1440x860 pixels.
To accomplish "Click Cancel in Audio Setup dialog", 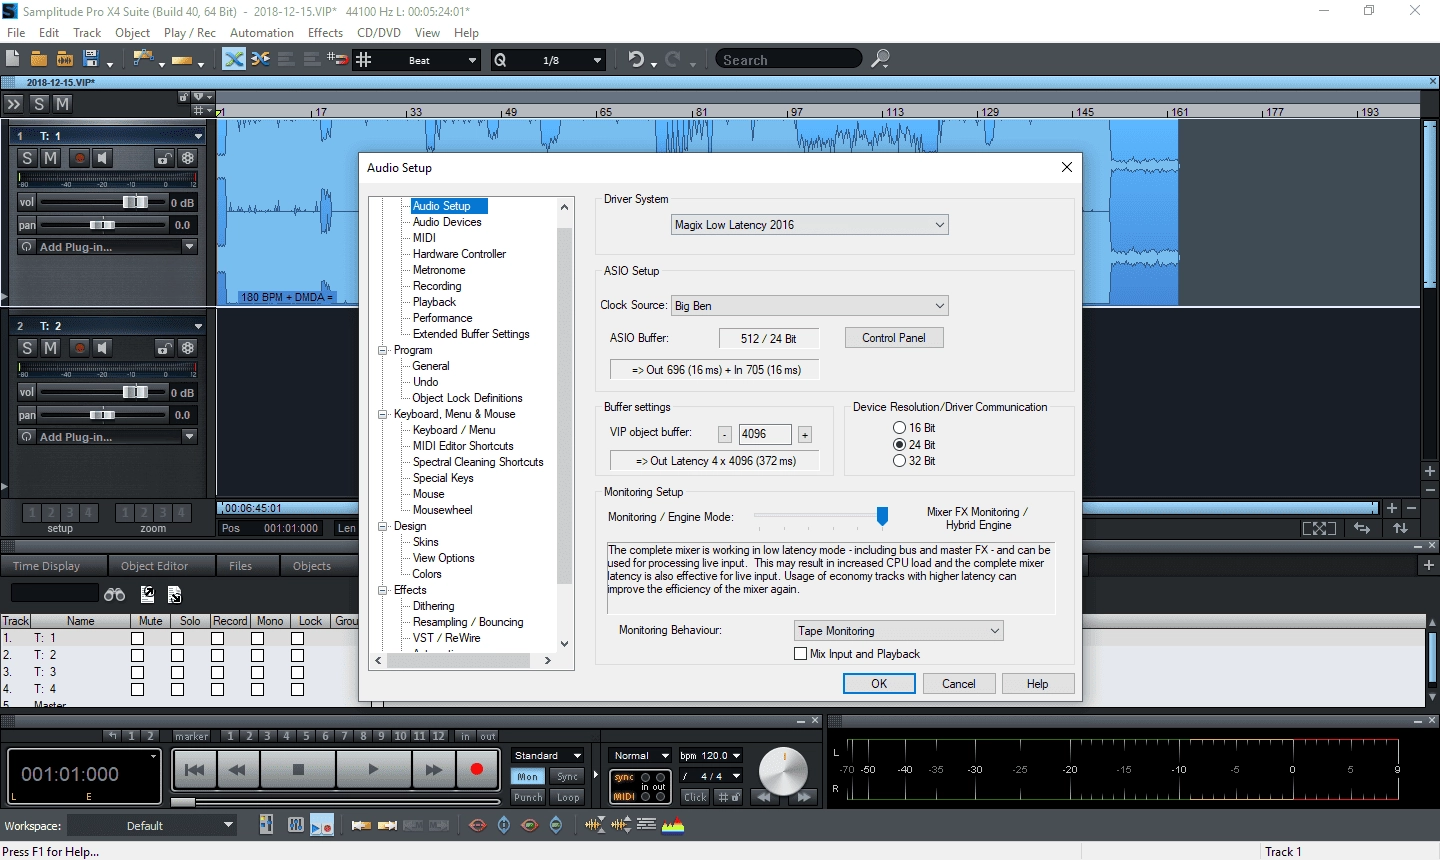I will coord(958,684).
